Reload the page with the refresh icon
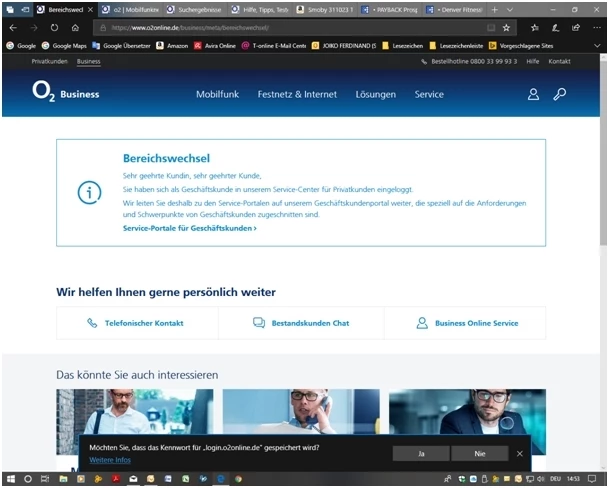609x488 pixels. (54, 28)
